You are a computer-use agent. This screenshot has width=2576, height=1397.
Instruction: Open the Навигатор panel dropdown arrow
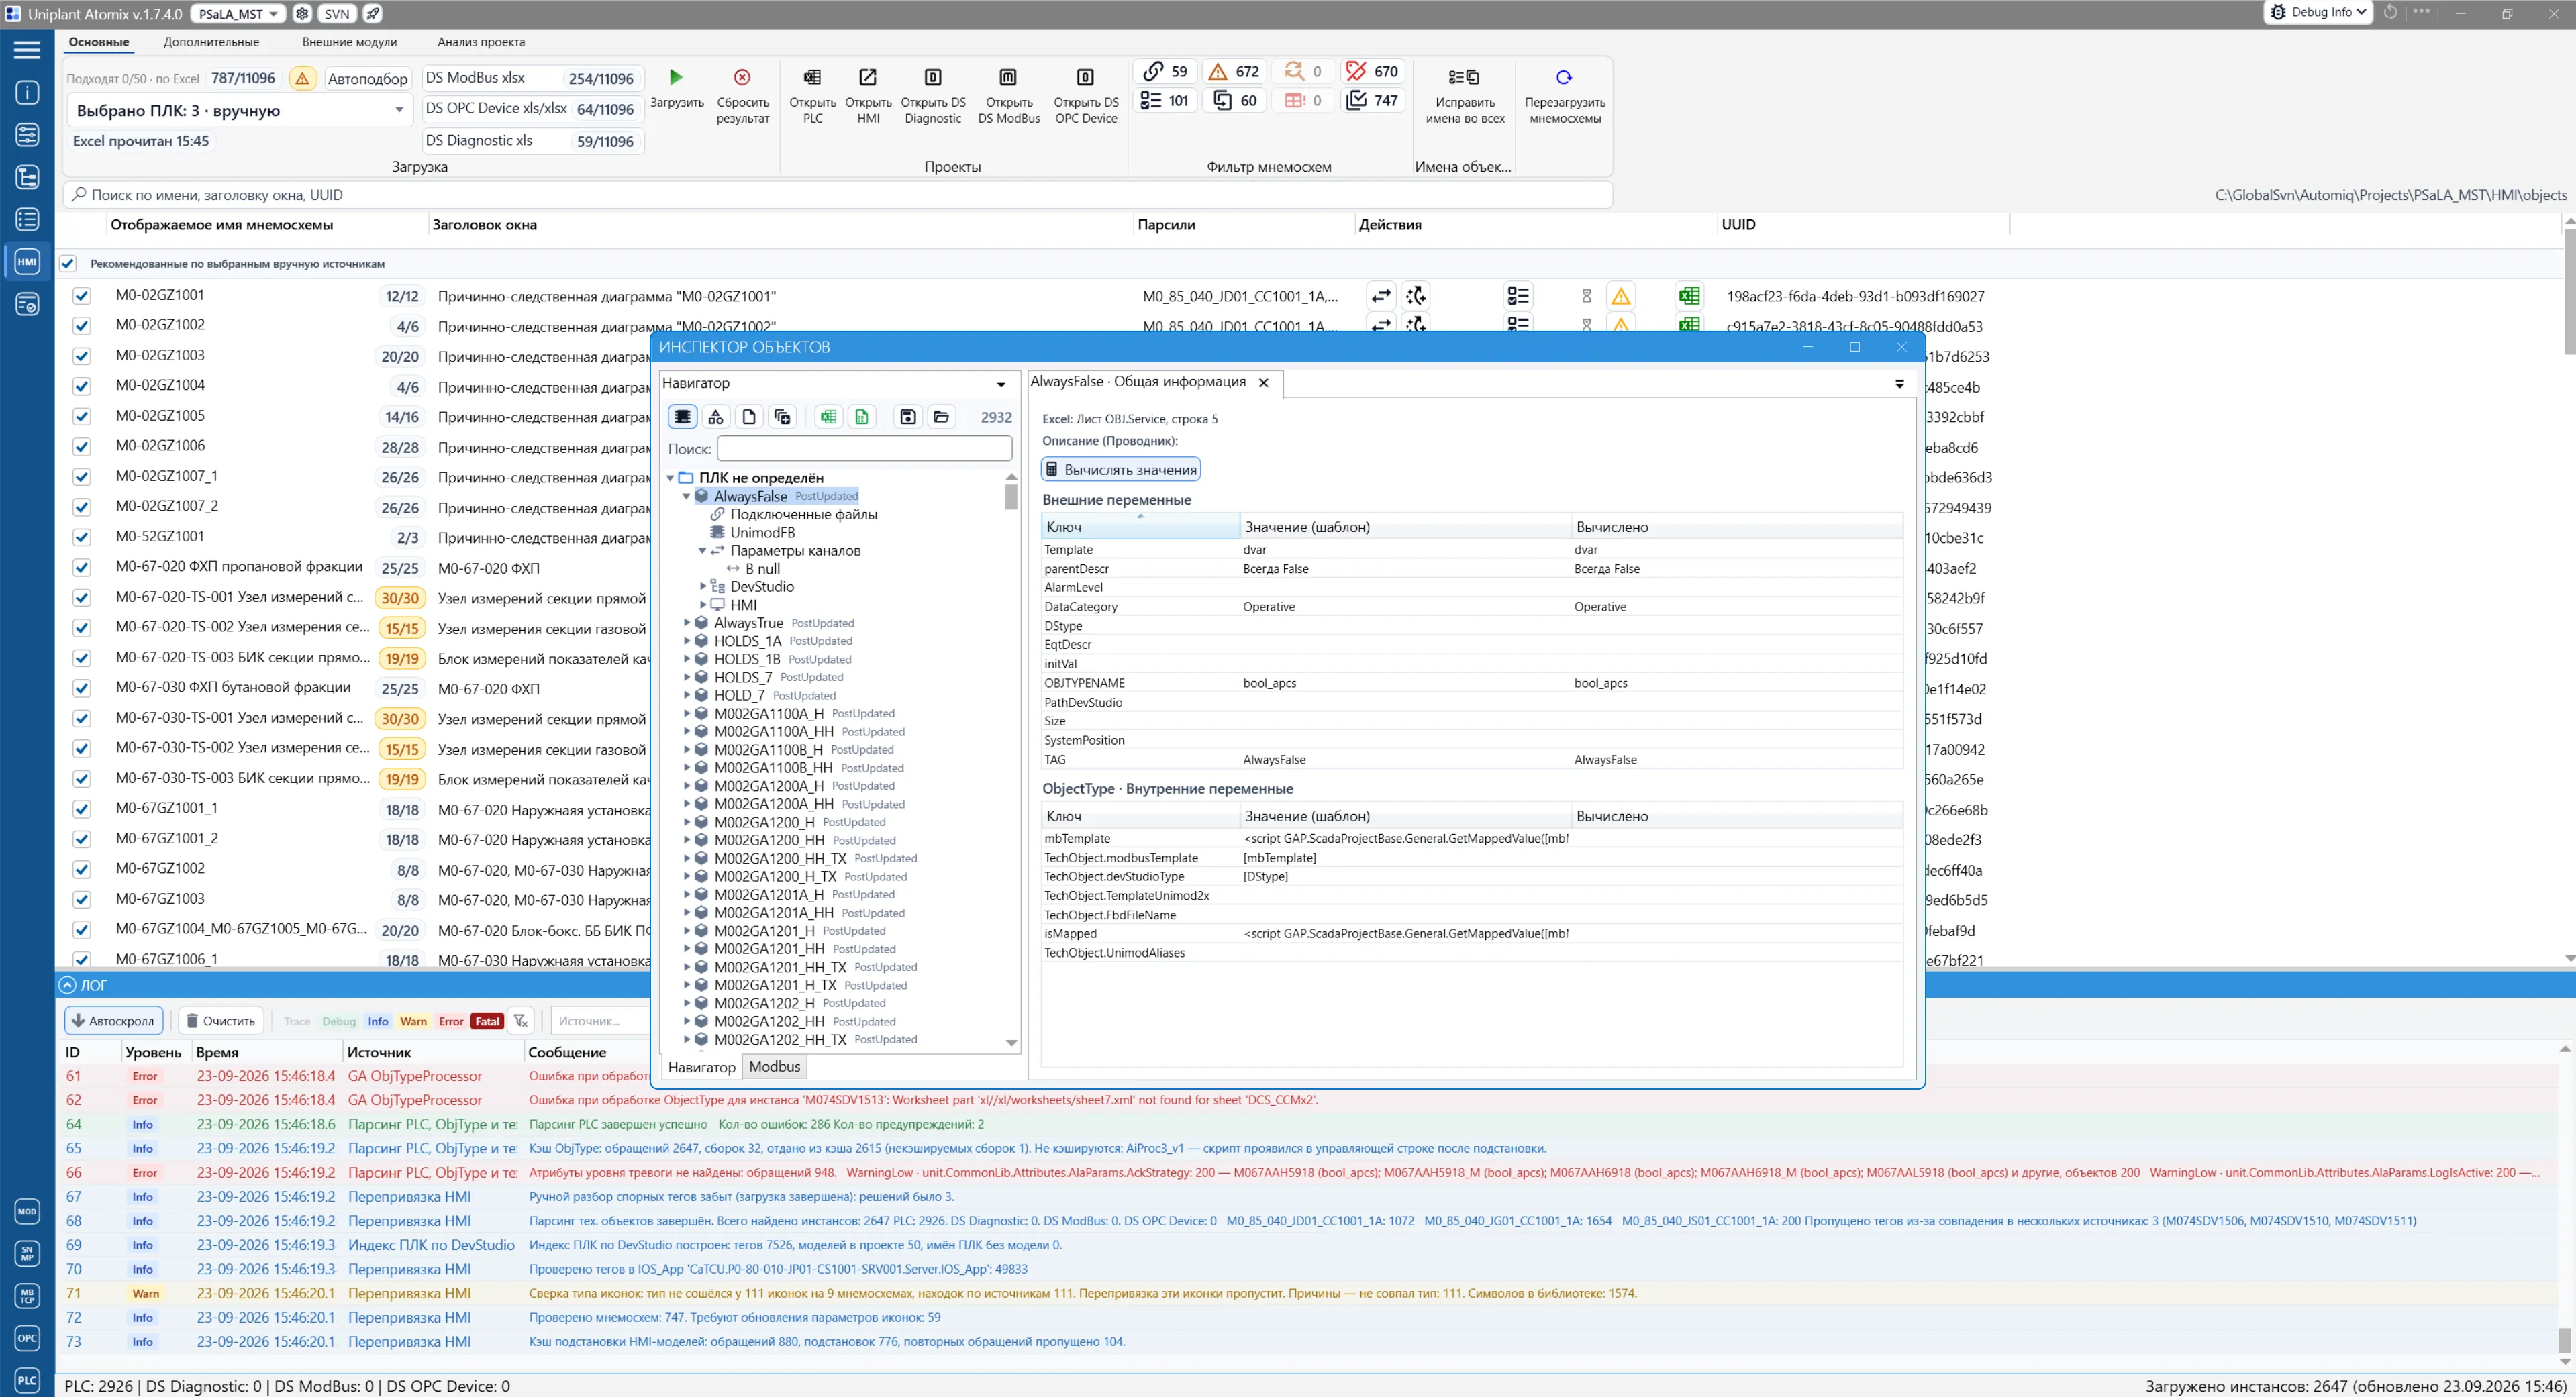(1001, 384)
